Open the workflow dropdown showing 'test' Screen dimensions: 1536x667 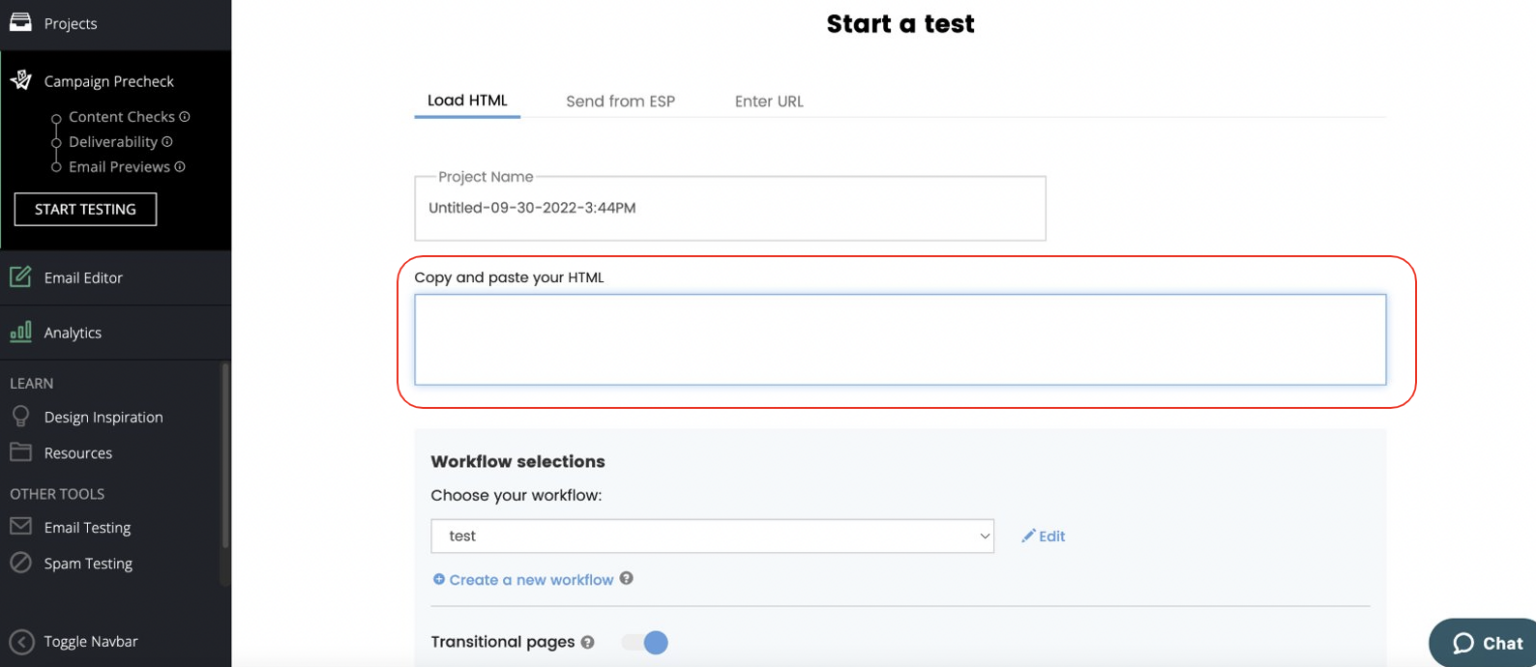pyautogui.click(x=712, y=536)
